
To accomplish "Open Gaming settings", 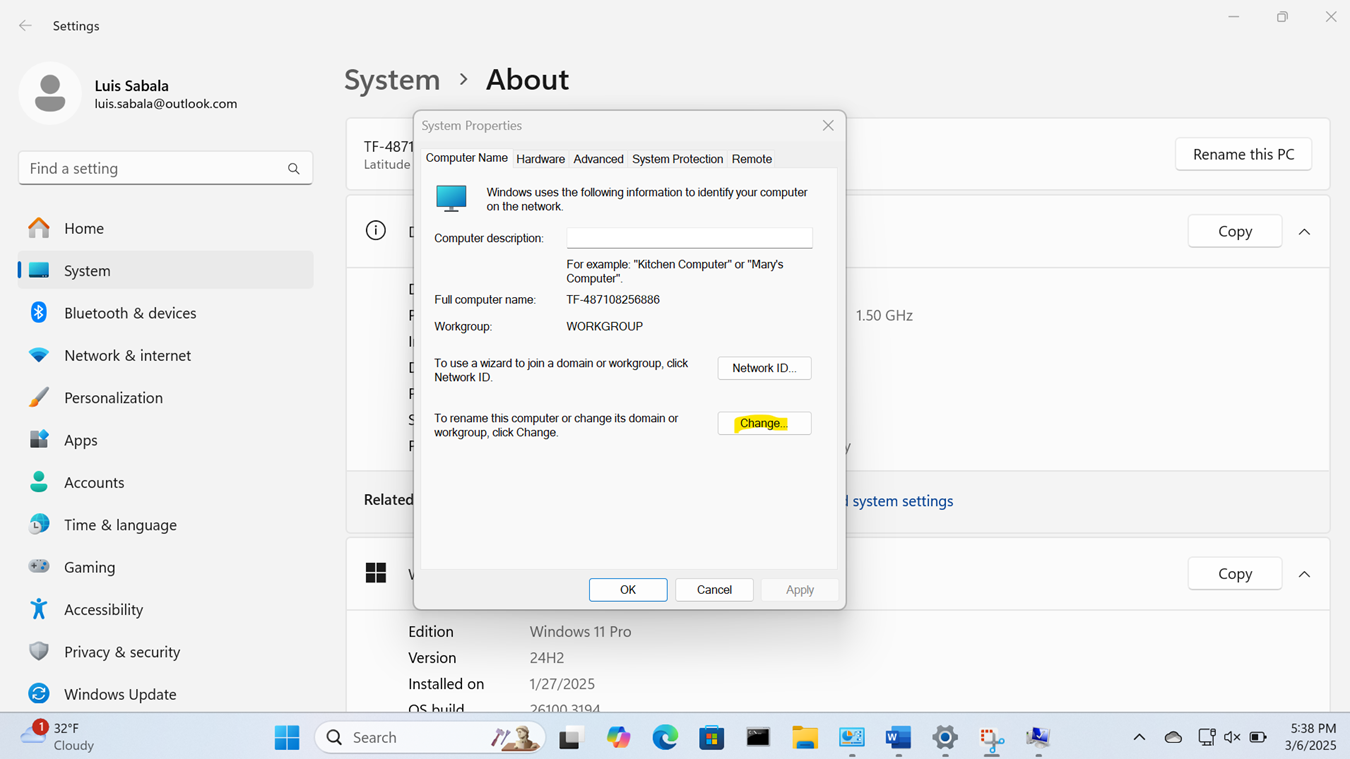I will 166,567.
